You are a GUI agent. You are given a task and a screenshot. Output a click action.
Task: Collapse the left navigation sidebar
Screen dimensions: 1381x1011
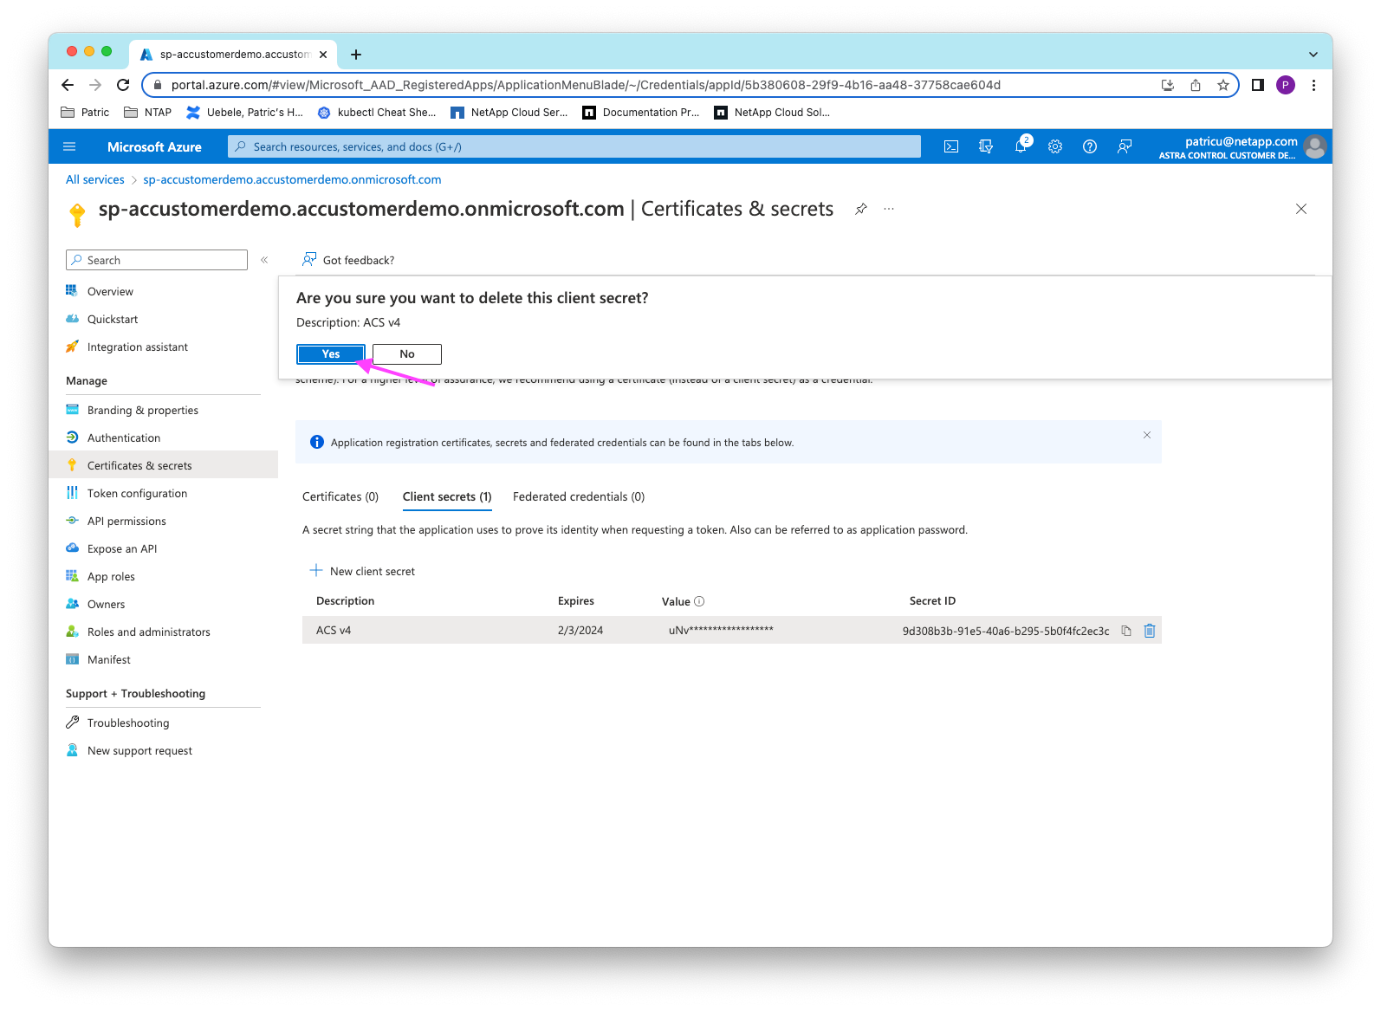point(264,260)
